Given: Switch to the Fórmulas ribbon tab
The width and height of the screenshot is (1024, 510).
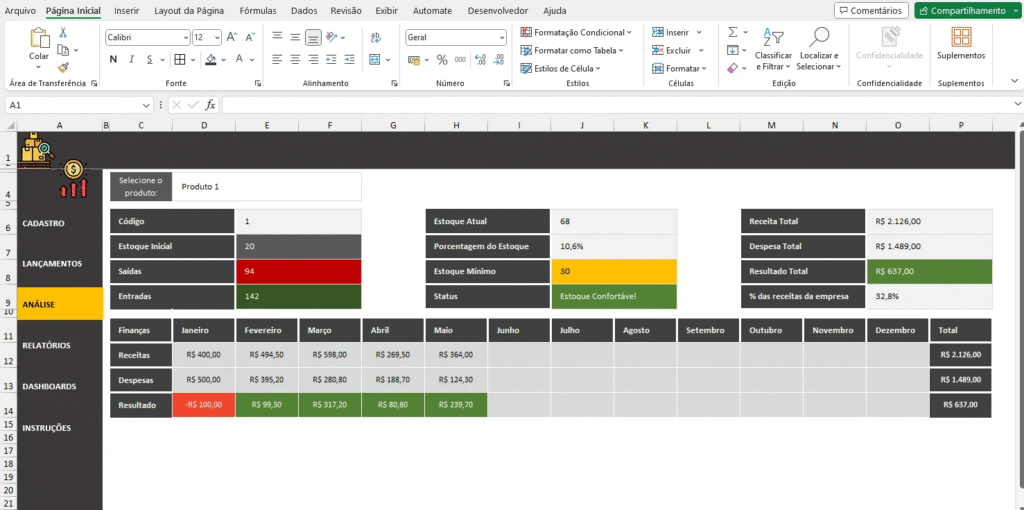Looking at the screenshot, I should click(x=257, y=10).
